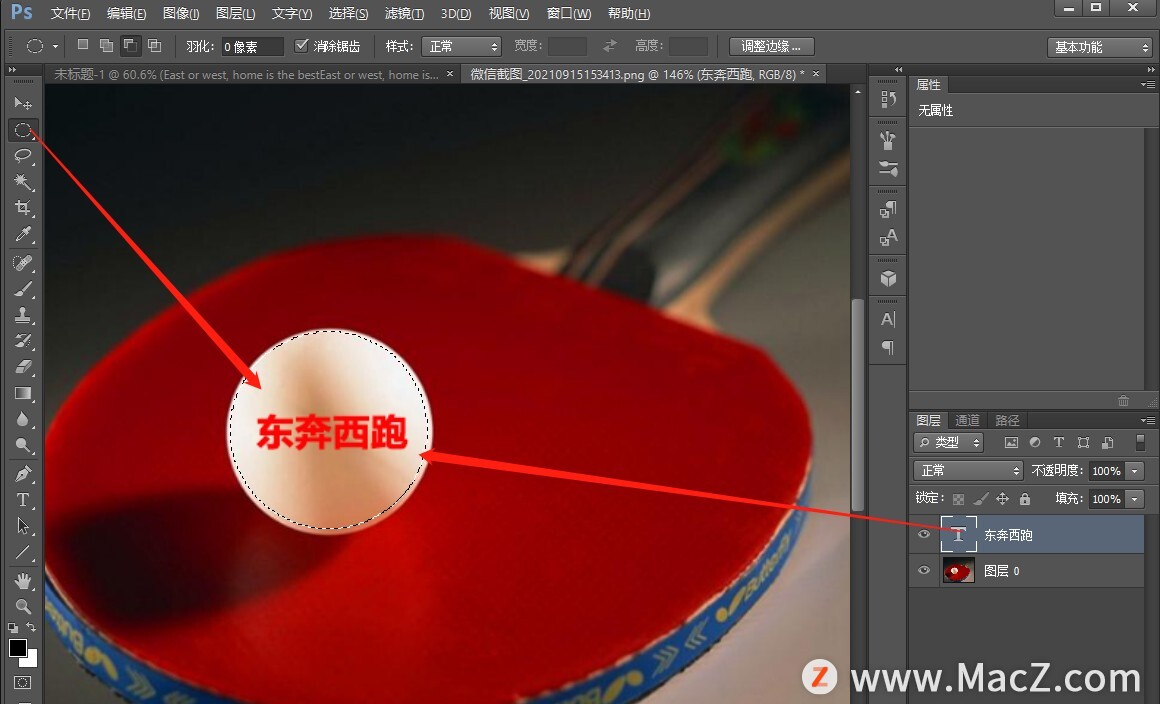1160x704 pixels.
Task: Open the 基本功能 workspace dropdown
Action: pos(1099,47)
